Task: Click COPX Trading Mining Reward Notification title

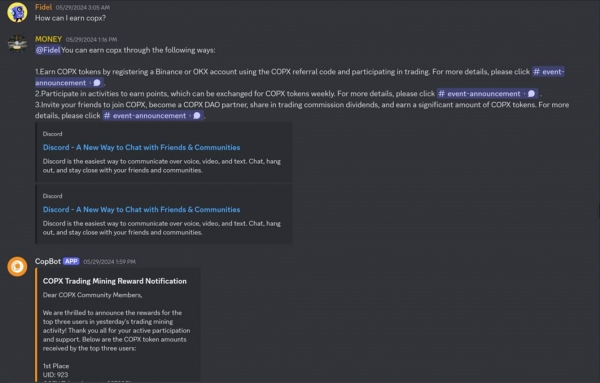Action: tap(115, 281)
